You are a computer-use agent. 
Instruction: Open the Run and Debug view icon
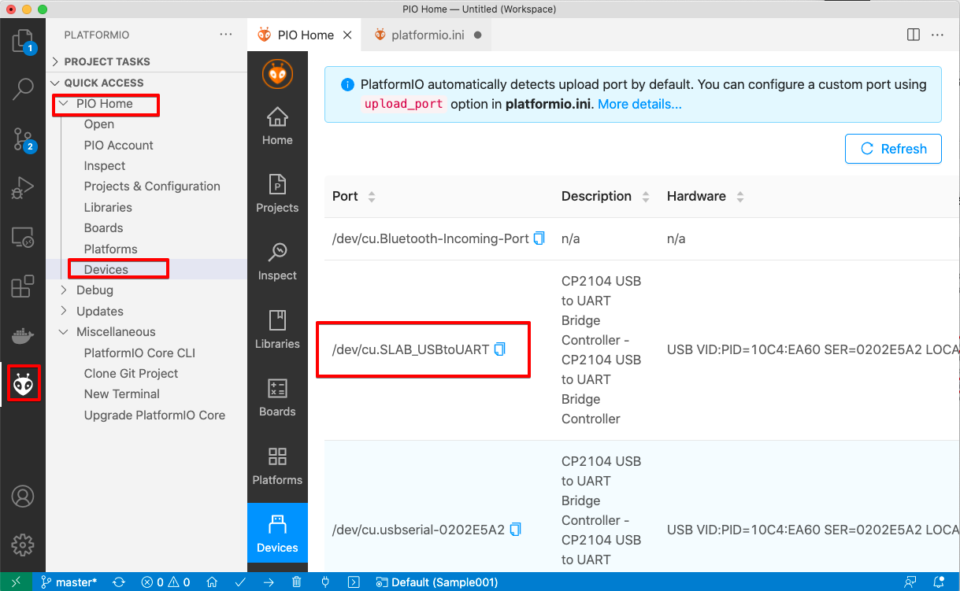(x=23, y=188)
